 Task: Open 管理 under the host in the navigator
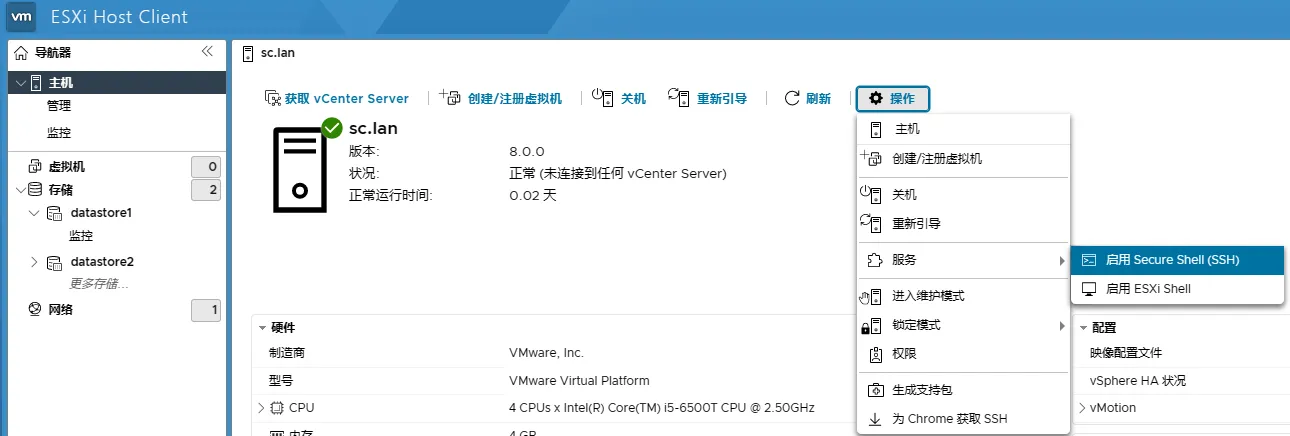coord(59,106)
